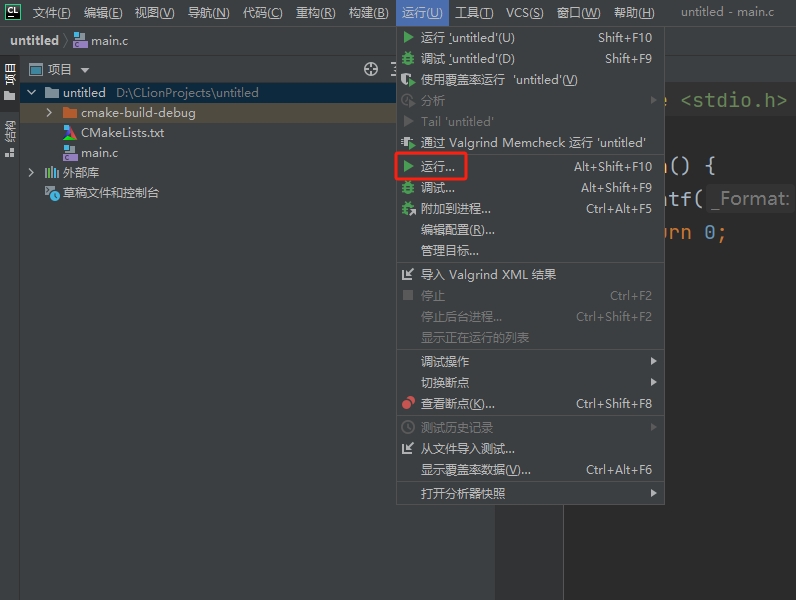
Task: Click the red breakpoints icon beside 查看断点
Action: [x=408, y=404]
